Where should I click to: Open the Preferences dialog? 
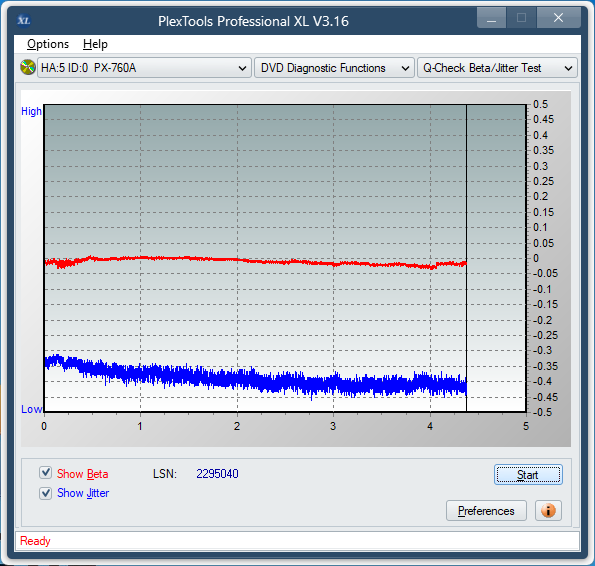[486, 511]
